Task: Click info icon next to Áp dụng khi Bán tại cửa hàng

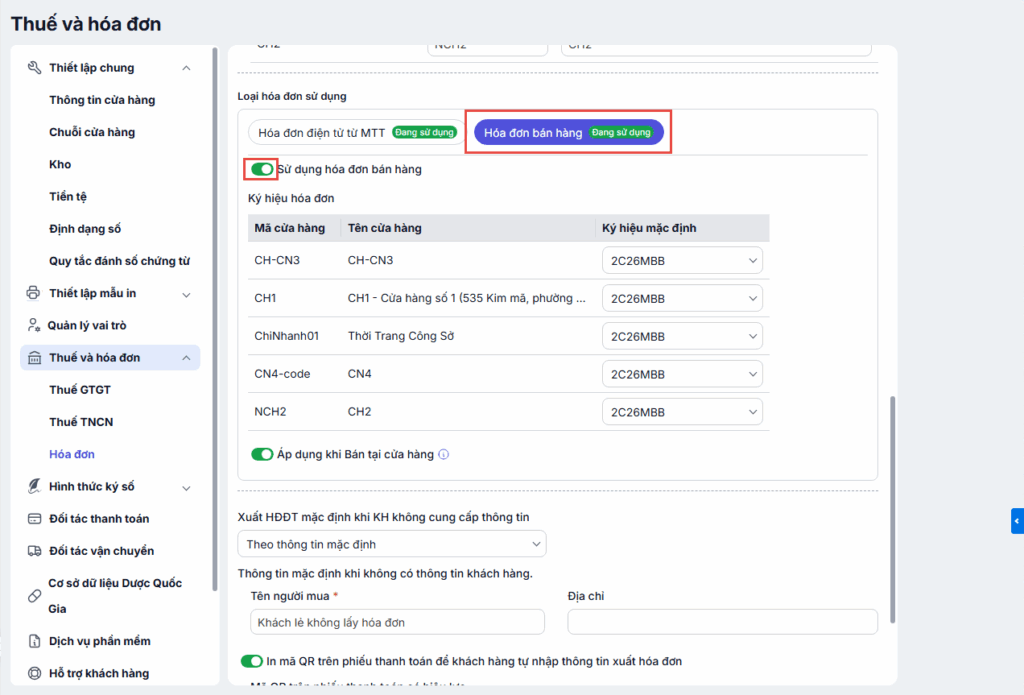Action: [444, 454]
